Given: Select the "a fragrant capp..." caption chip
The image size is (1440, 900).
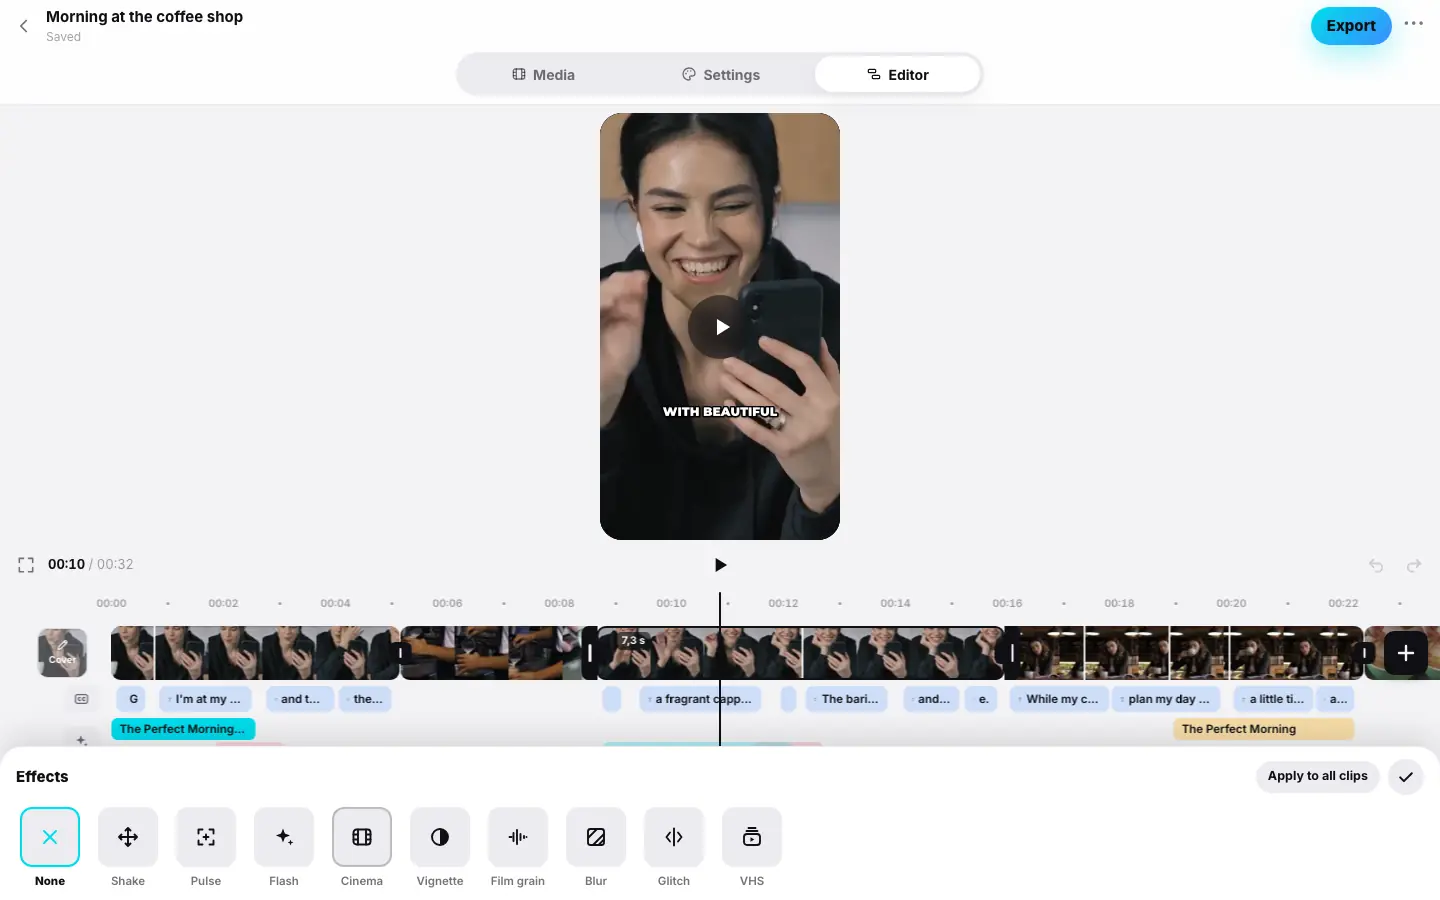Looking at the screenshot, I should coord(701,699).
